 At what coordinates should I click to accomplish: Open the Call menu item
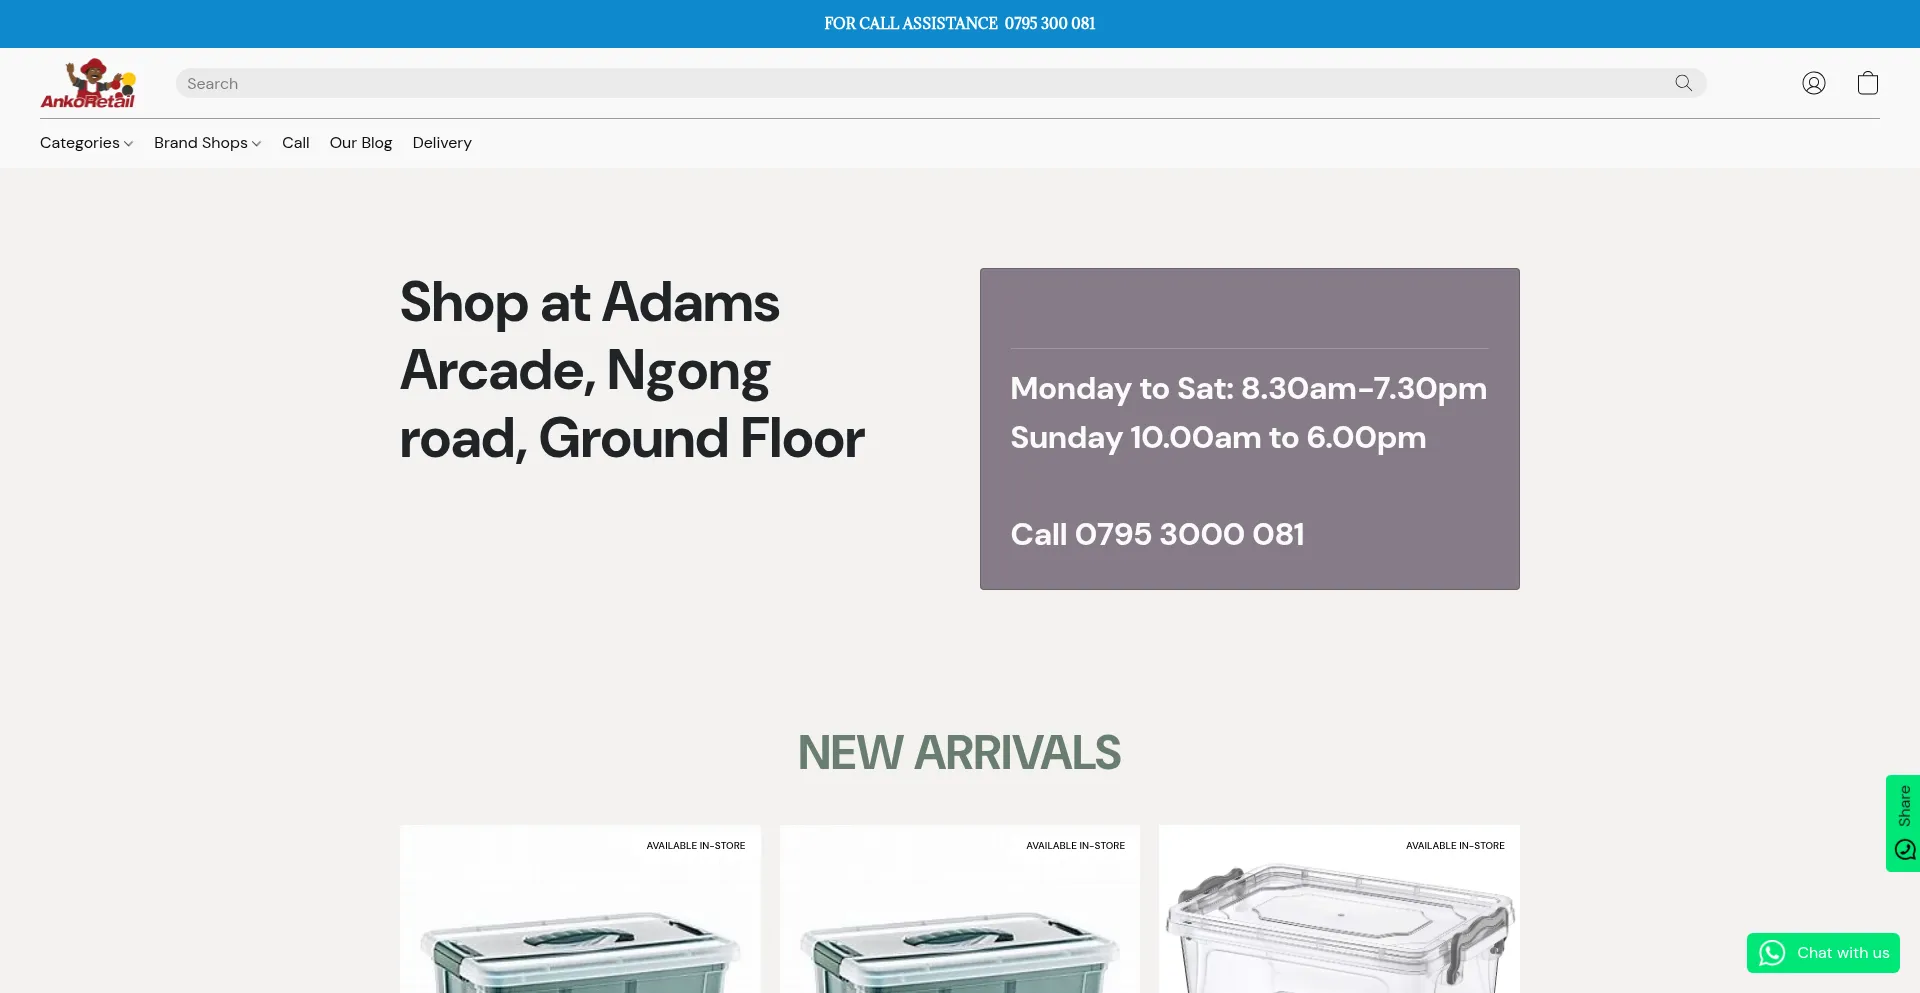coord(295,143)
